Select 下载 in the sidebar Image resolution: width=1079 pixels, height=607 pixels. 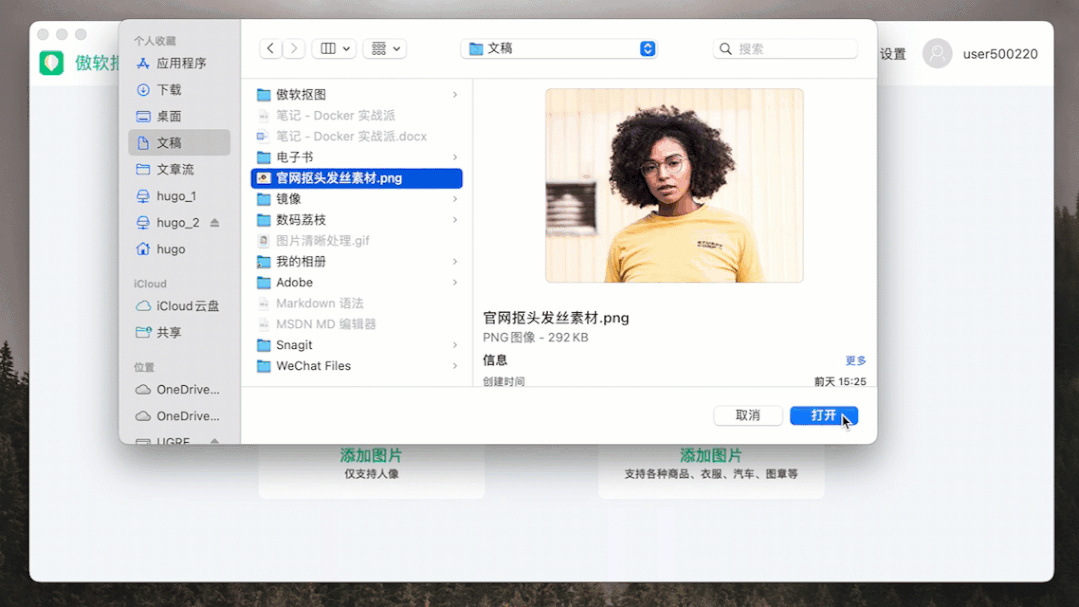pos(179,89)
